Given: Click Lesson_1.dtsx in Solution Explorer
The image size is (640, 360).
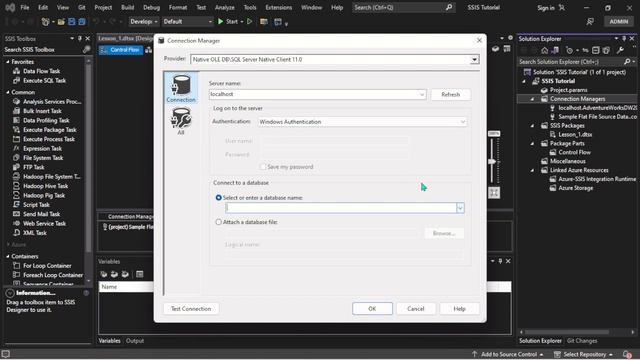Looking at the screenshot, I should tap(575, 135).
